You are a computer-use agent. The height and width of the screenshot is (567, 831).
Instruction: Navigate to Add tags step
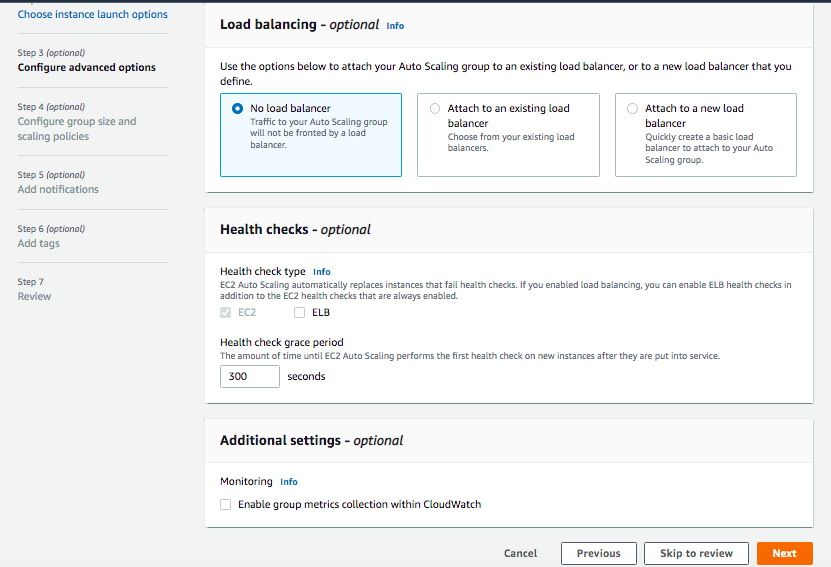[x=39, y=243]
